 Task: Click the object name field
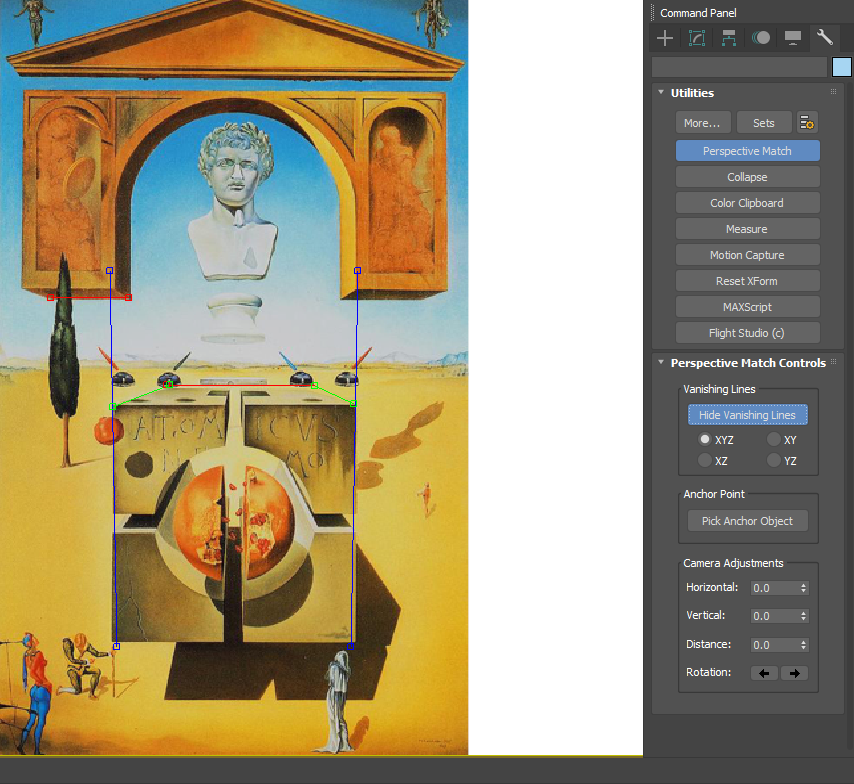click(x=740, y=68)
